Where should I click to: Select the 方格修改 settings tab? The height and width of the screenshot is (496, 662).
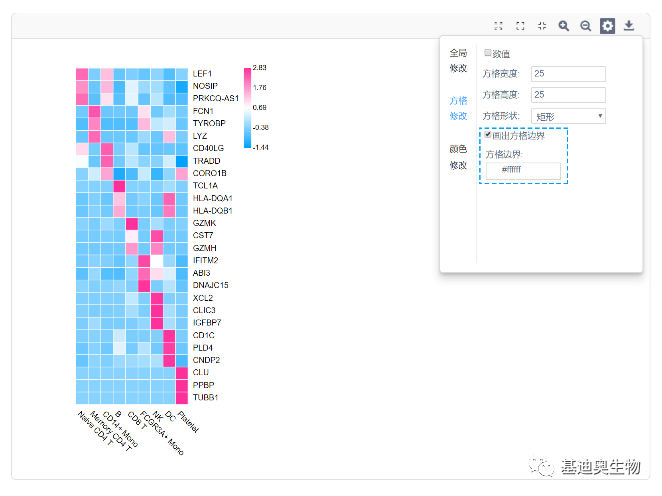point(457,108)
